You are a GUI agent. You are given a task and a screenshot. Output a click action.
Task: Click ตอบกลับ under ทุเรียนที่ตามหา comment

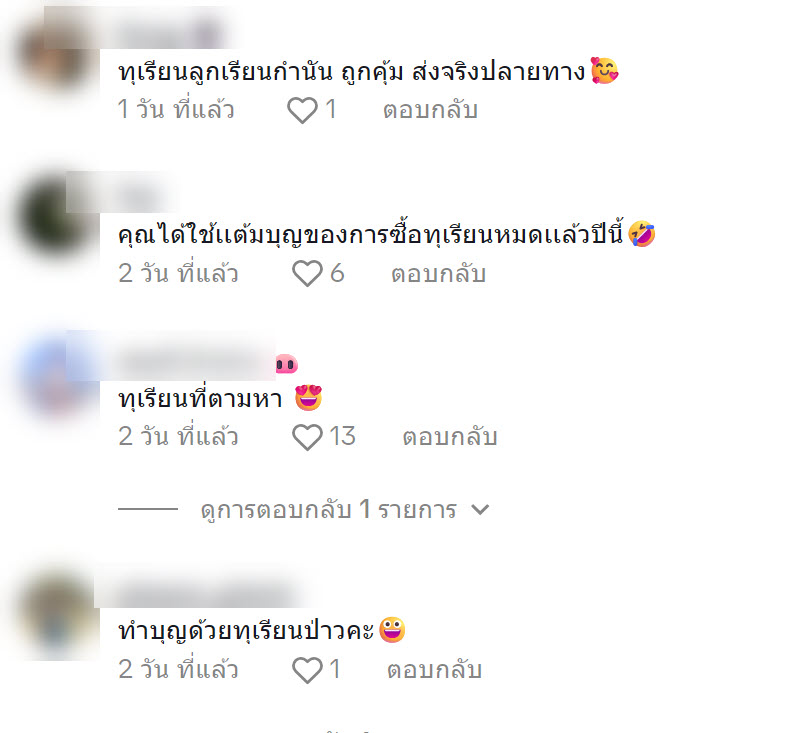click(450, 437)
